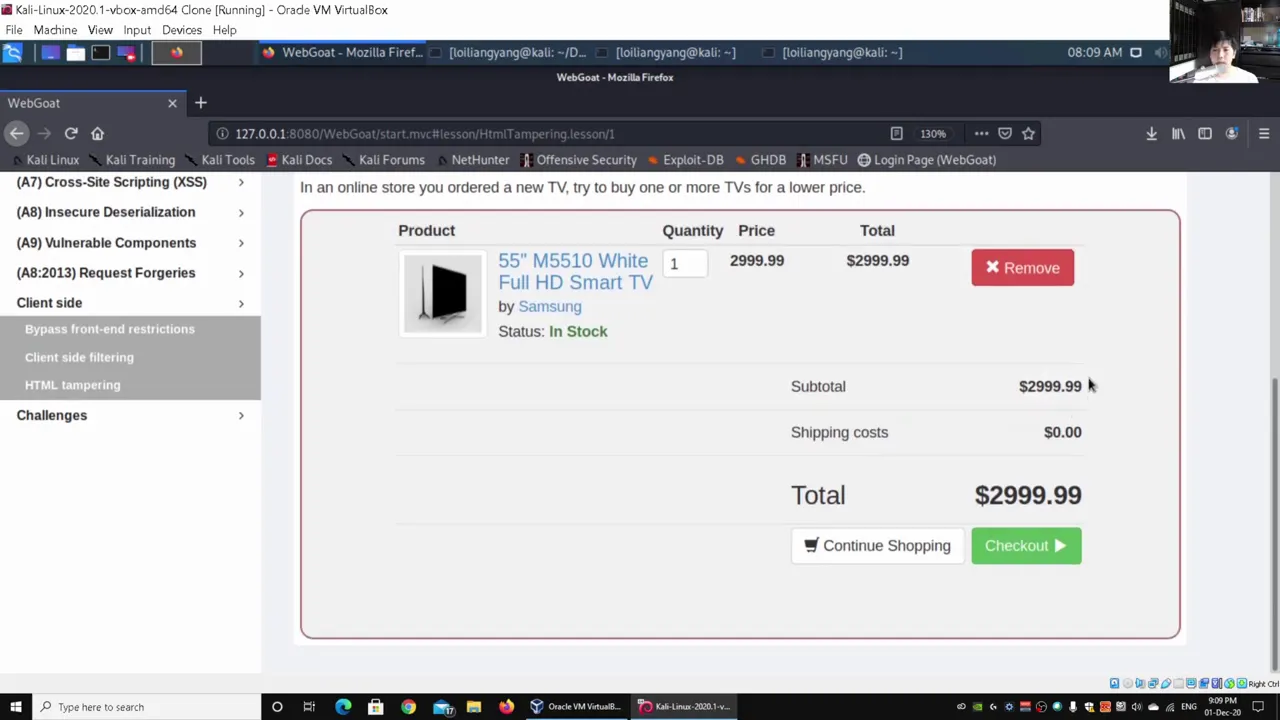The width and height of the screenshot is (1280, 720).
Task: Open Google Chrome from the taskbar
Action: click(408, 707)
